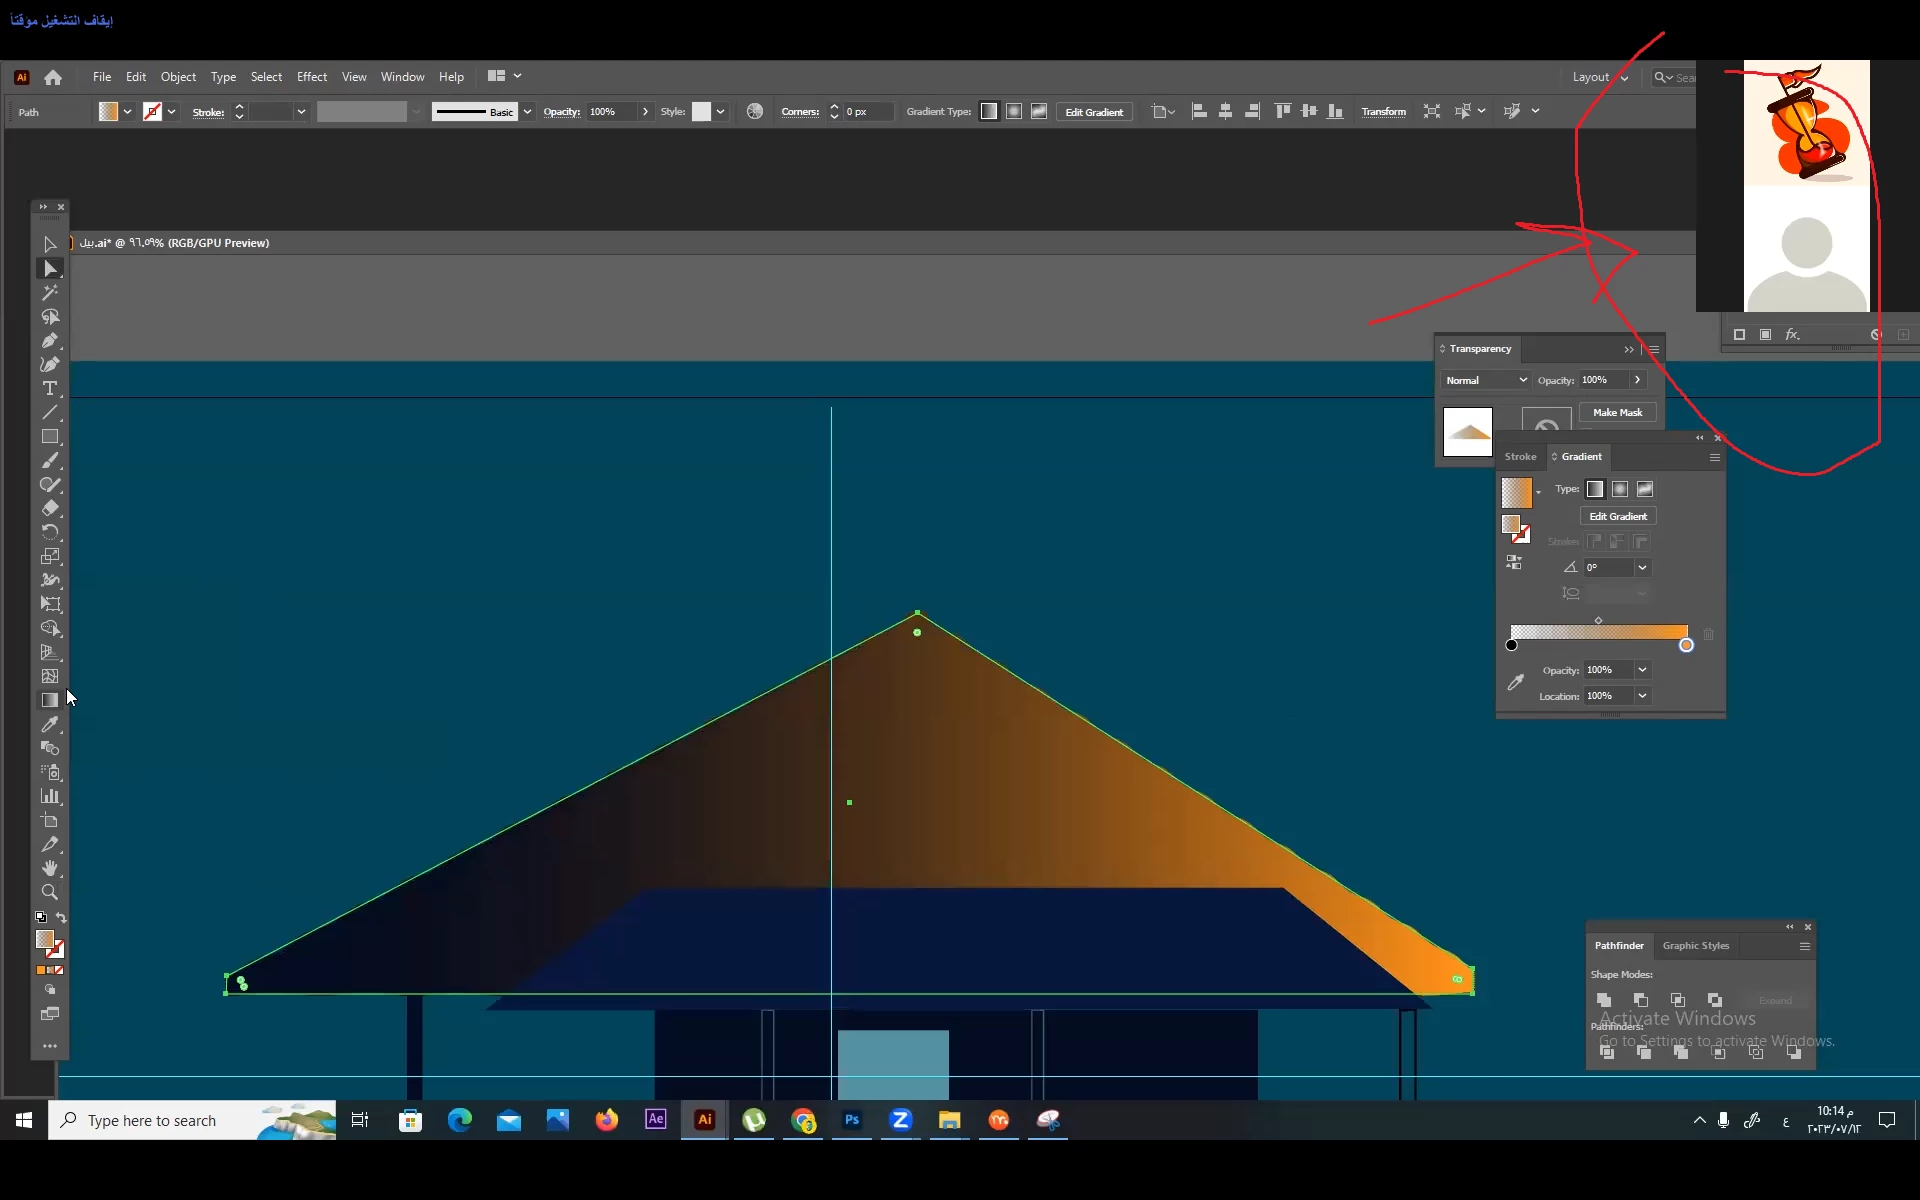Select the Pen tool
1920x1200 pixels.
pos(50,341)
